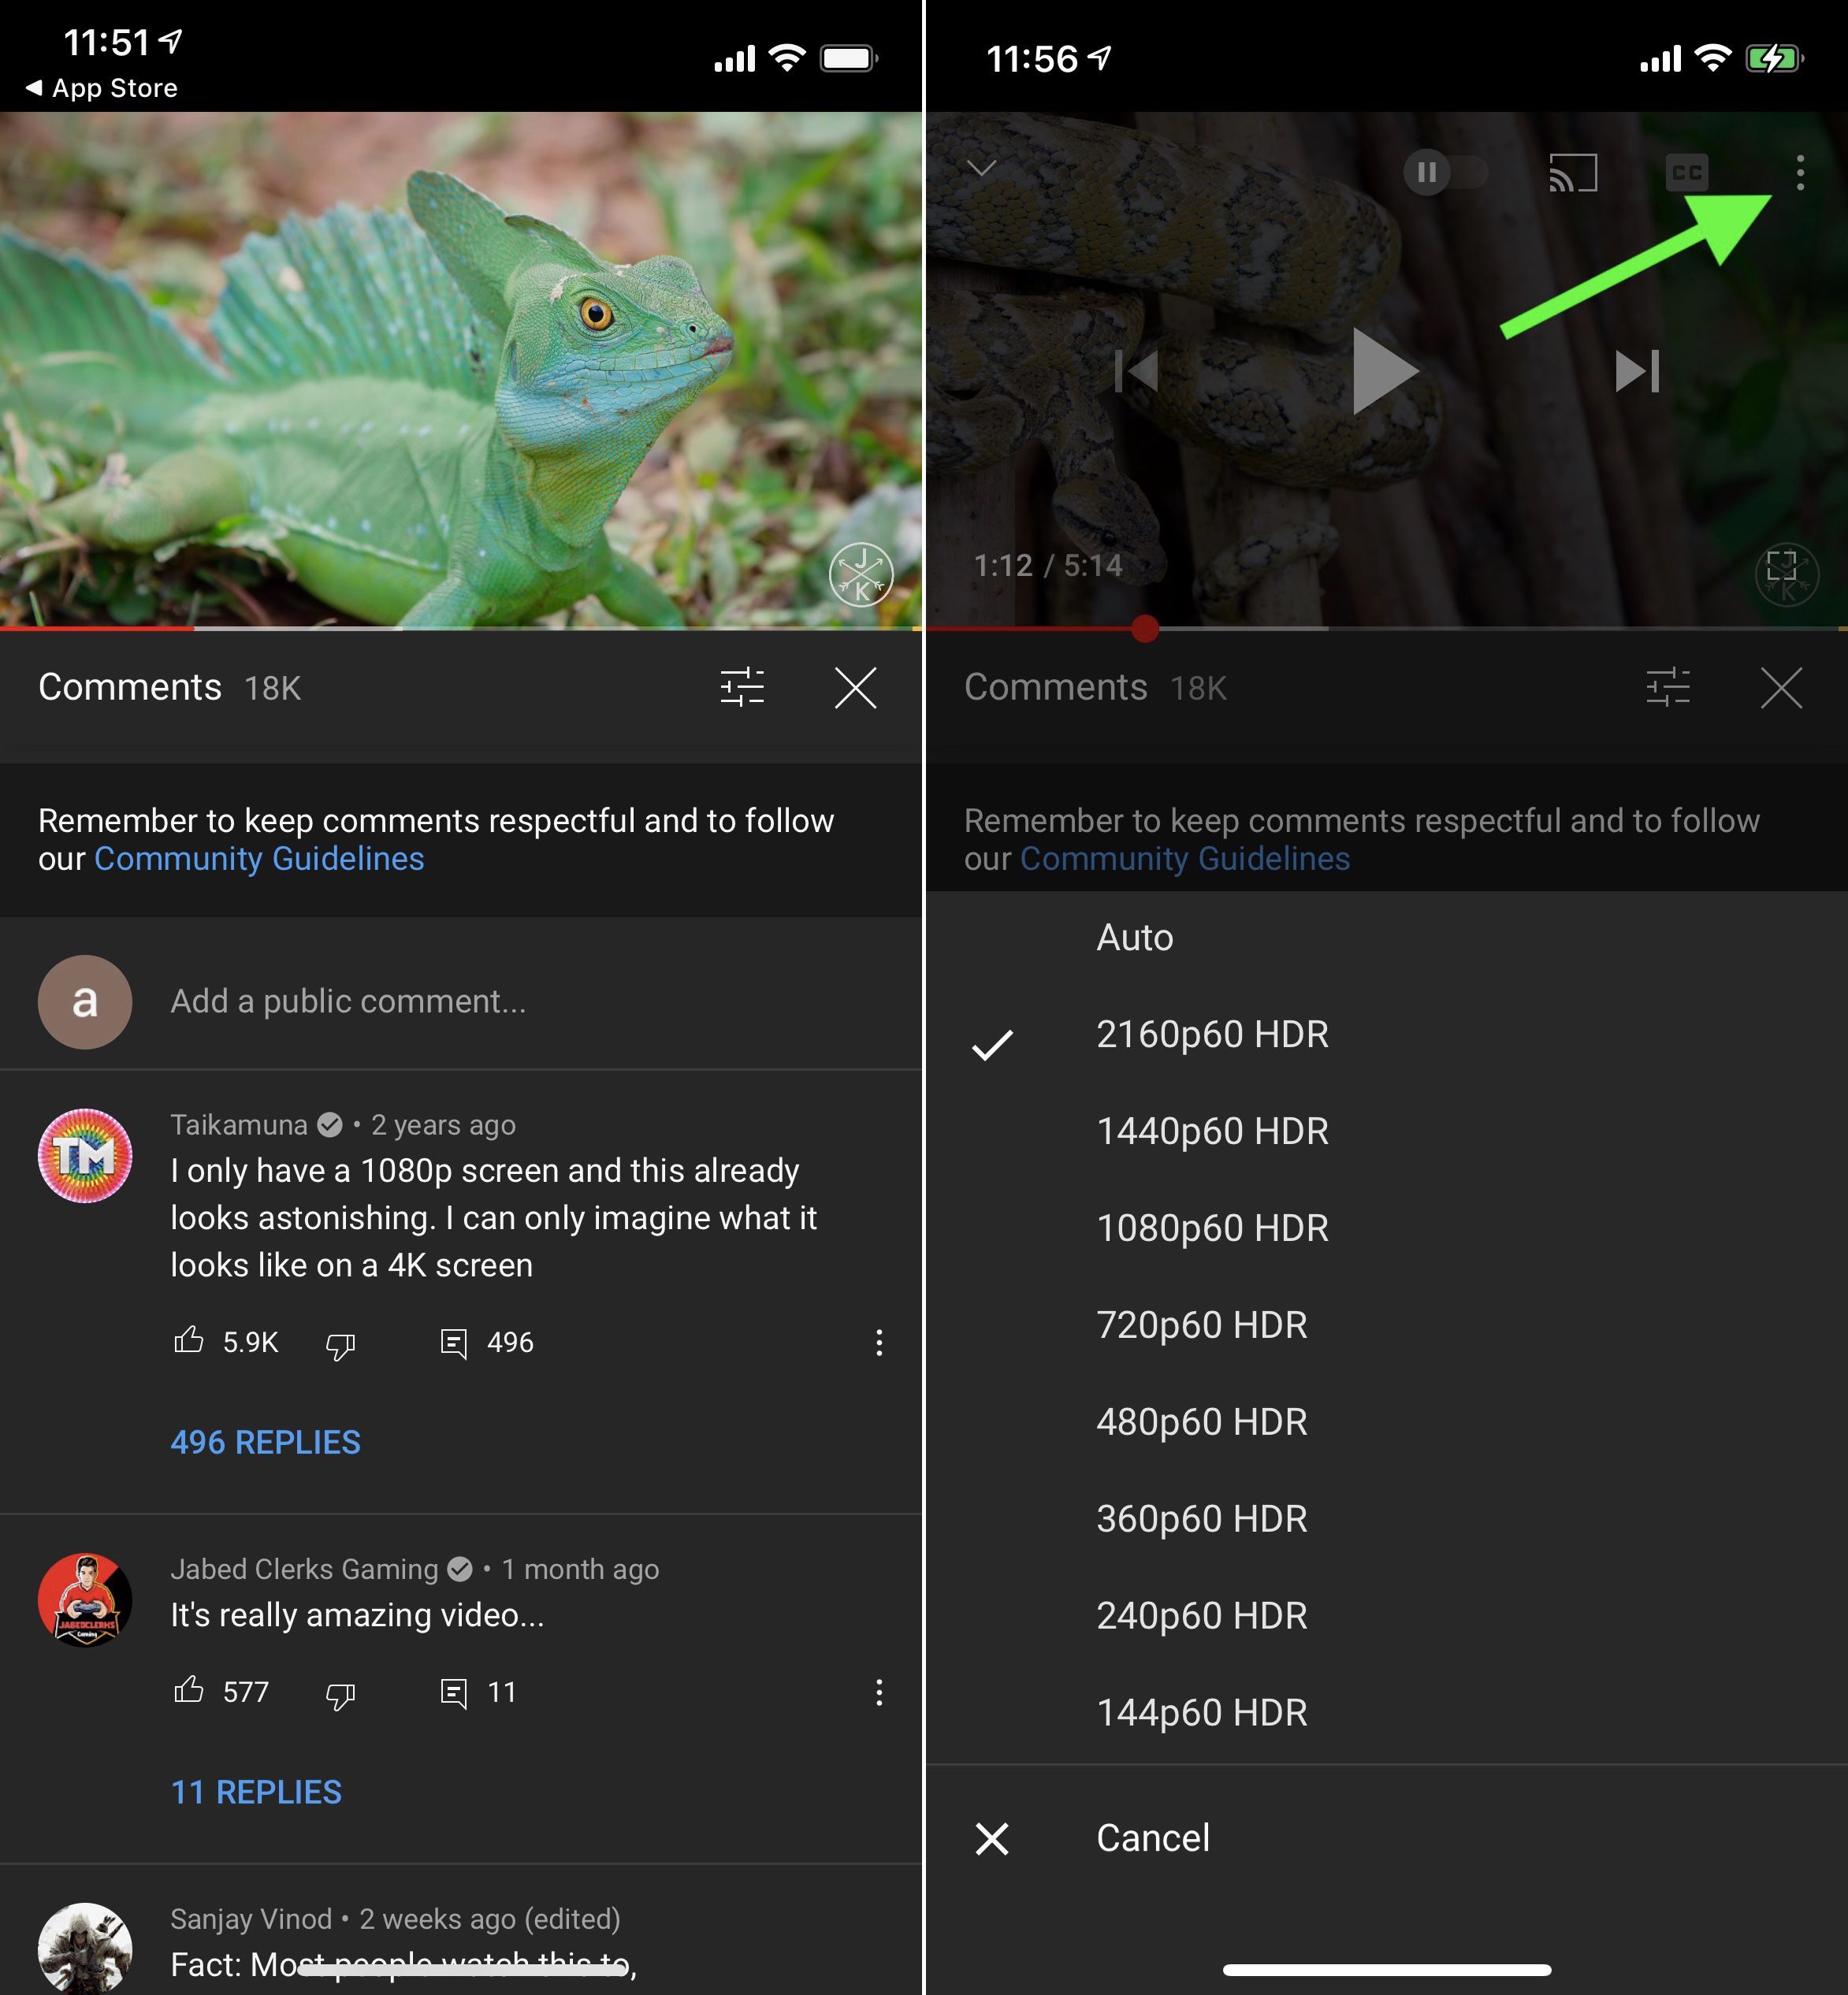
Task: Select Auto quality option
Action: (x=1134, y=938)
